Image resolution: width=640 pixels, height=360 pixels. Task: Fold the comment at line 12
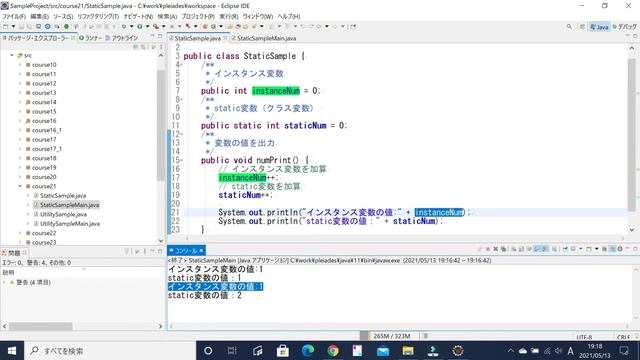(182, 134)
